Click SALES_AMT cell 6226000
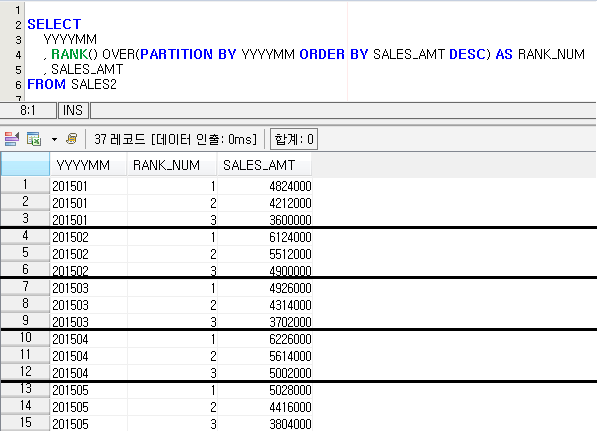The width and height of the screenshot is (597, 431). pyautogui.click(x=265, y=339)
